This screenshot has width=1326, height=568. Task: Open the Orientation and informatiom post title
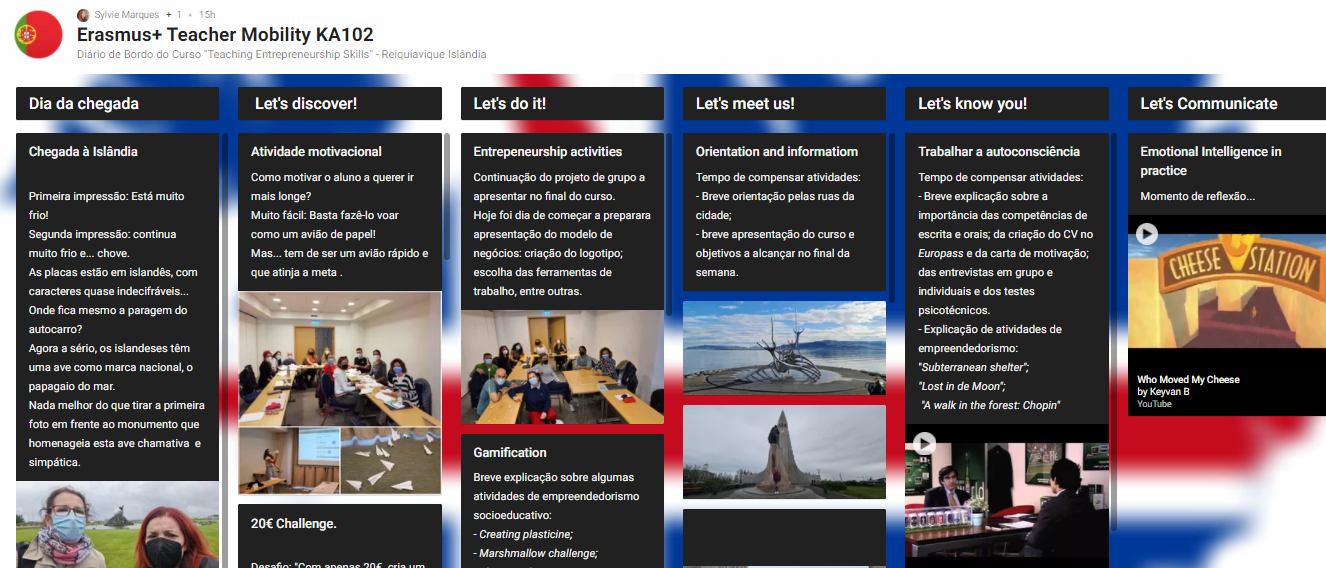(x=777, y=152)
